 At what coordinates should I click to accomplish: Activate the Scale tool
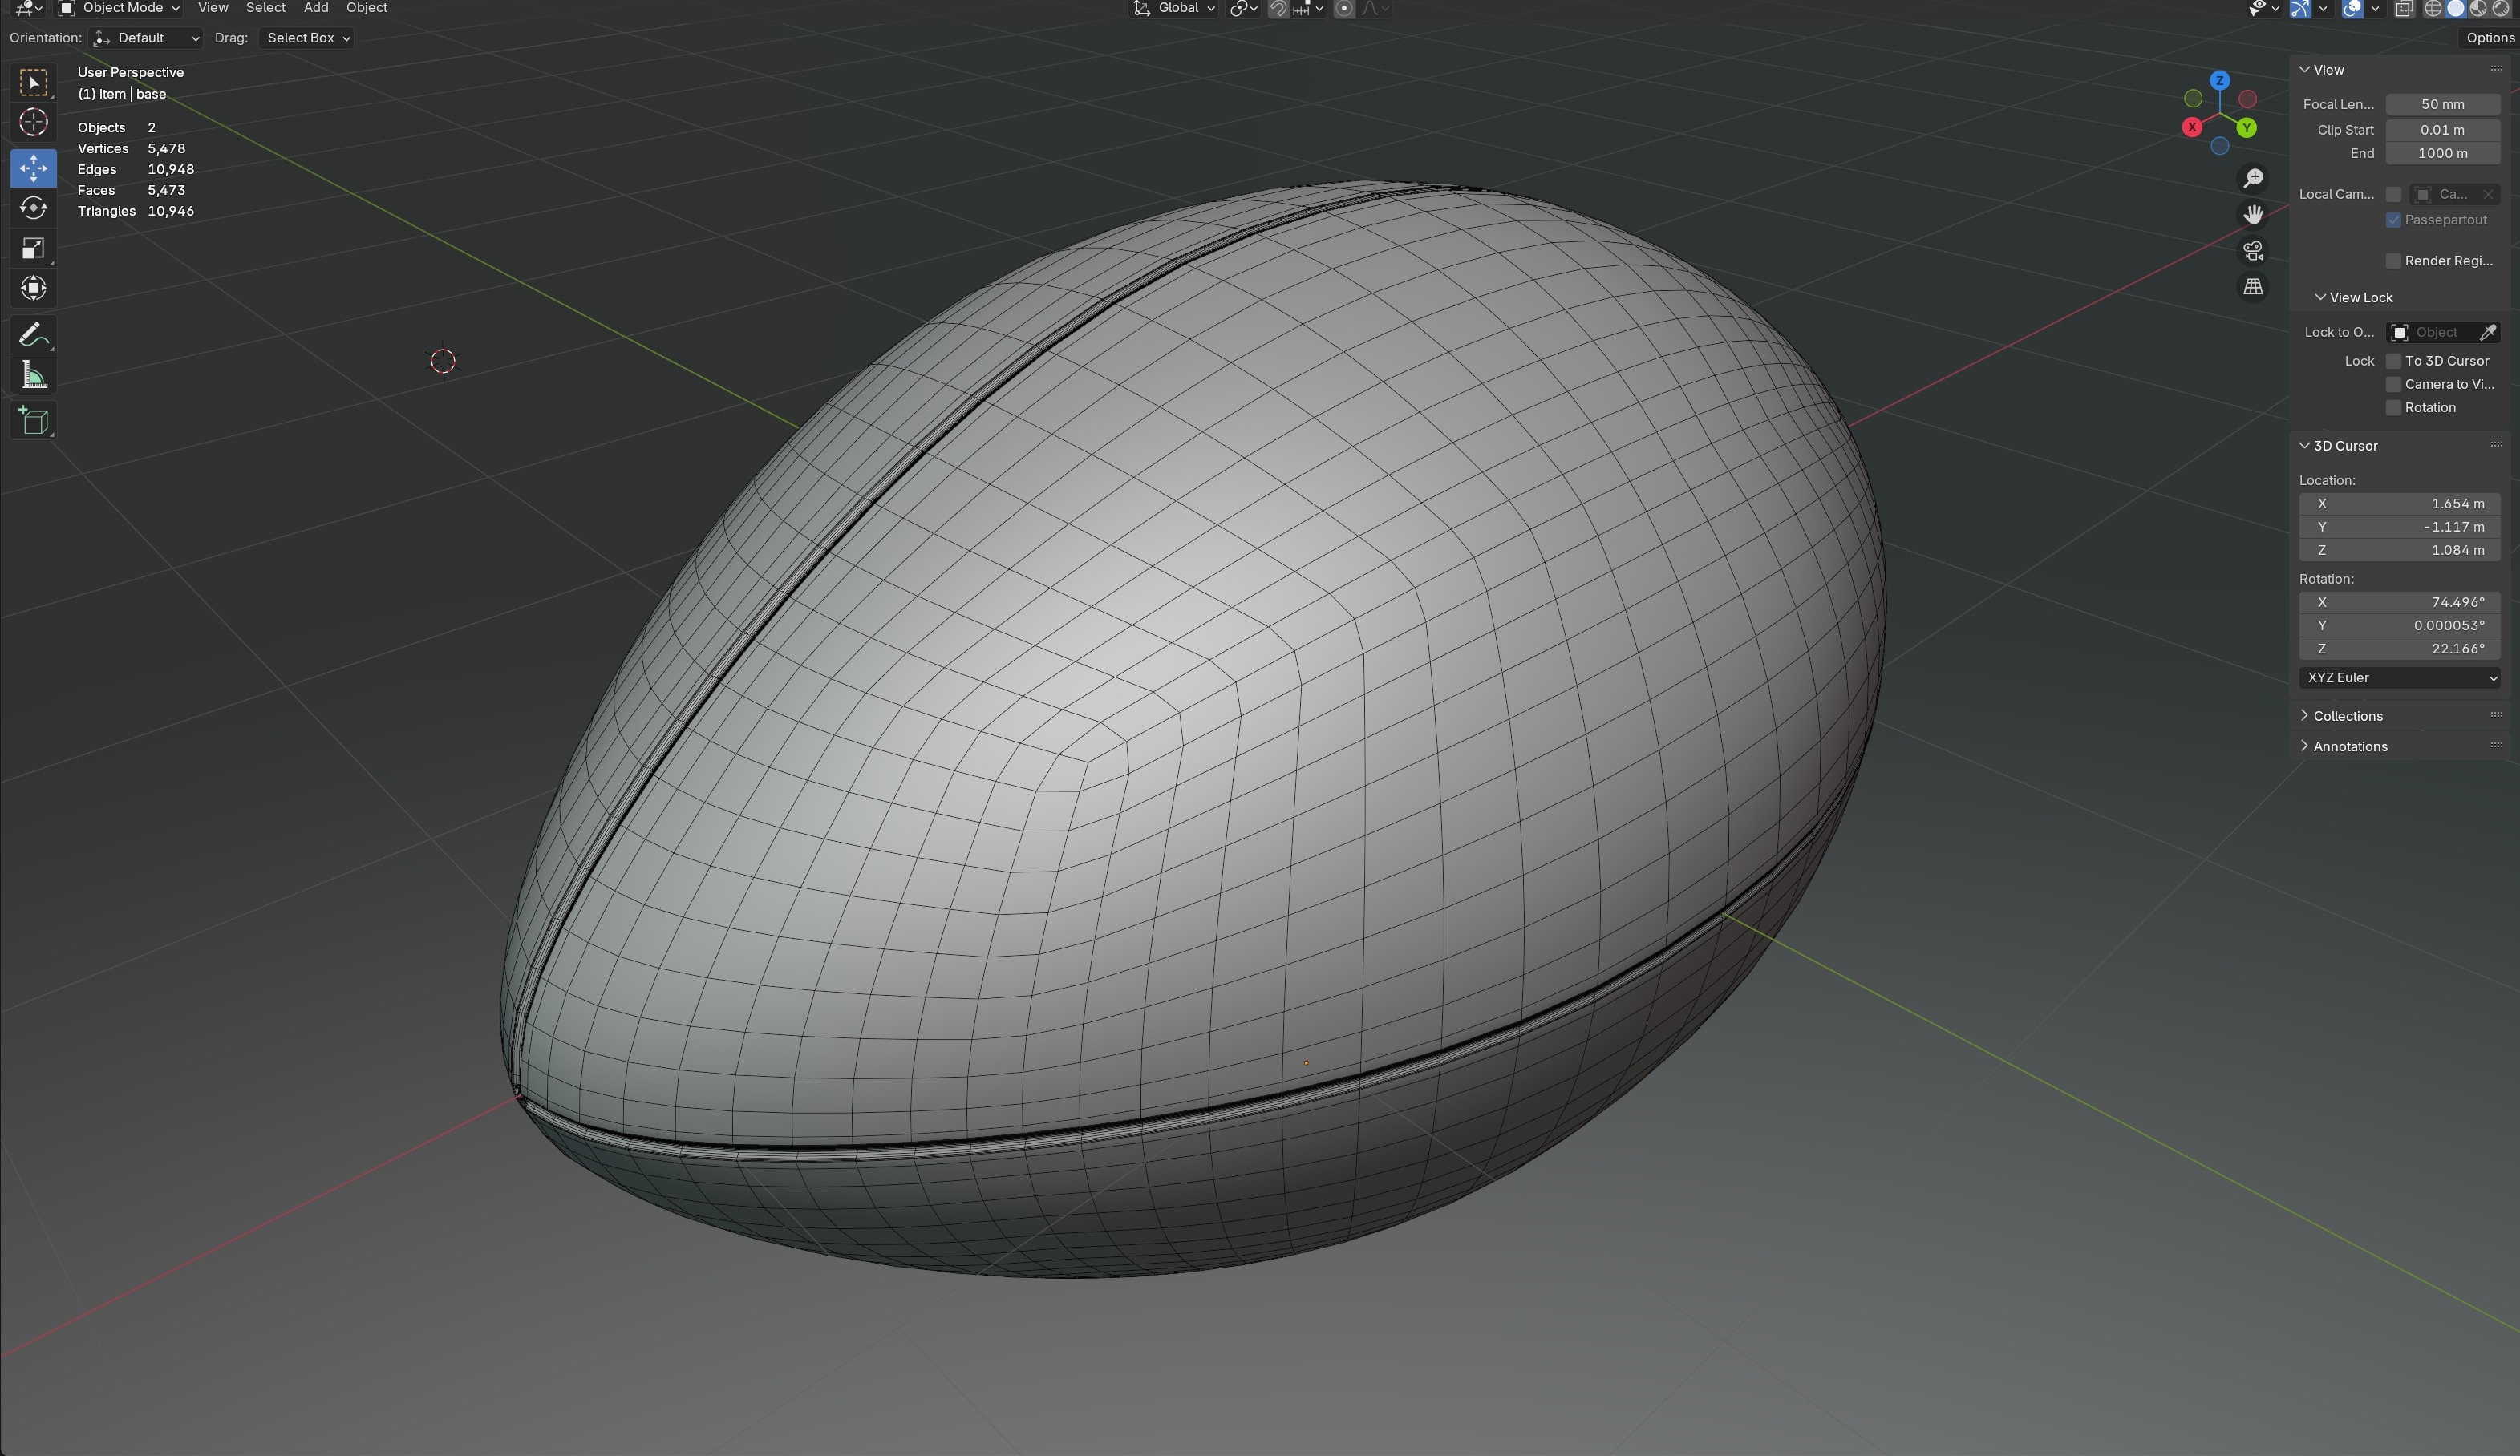click(x=33, y=248)
